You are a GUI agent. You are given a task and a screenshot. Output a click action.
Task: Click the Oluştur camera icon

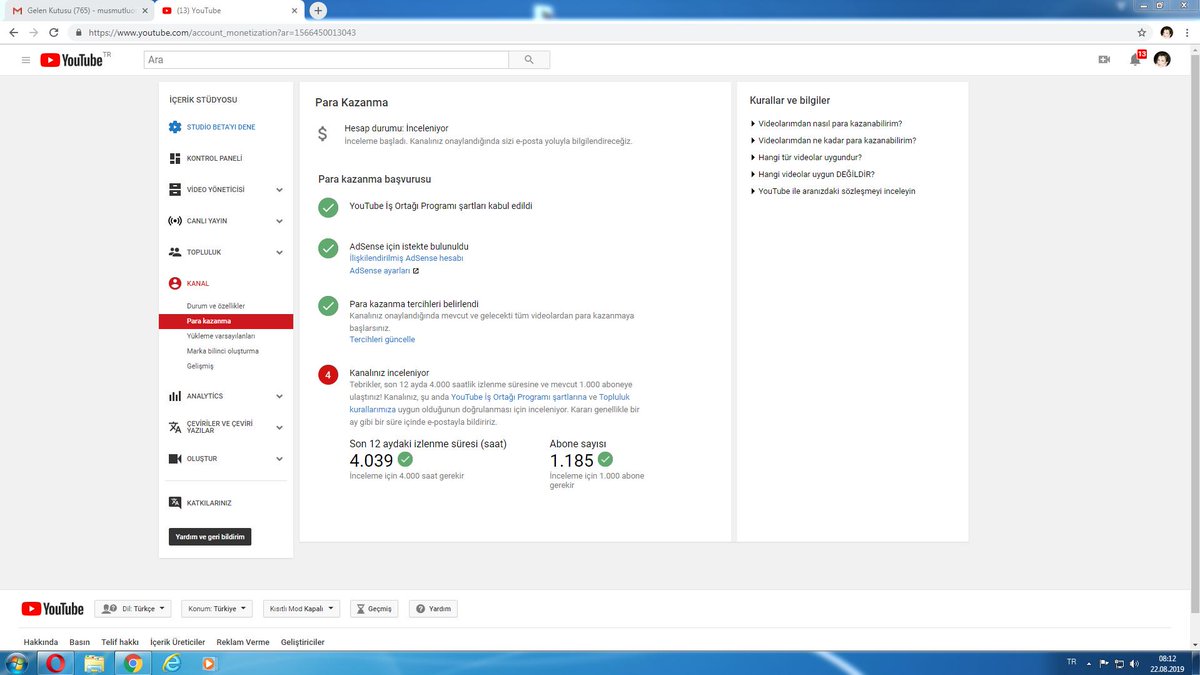pos(175,458)
